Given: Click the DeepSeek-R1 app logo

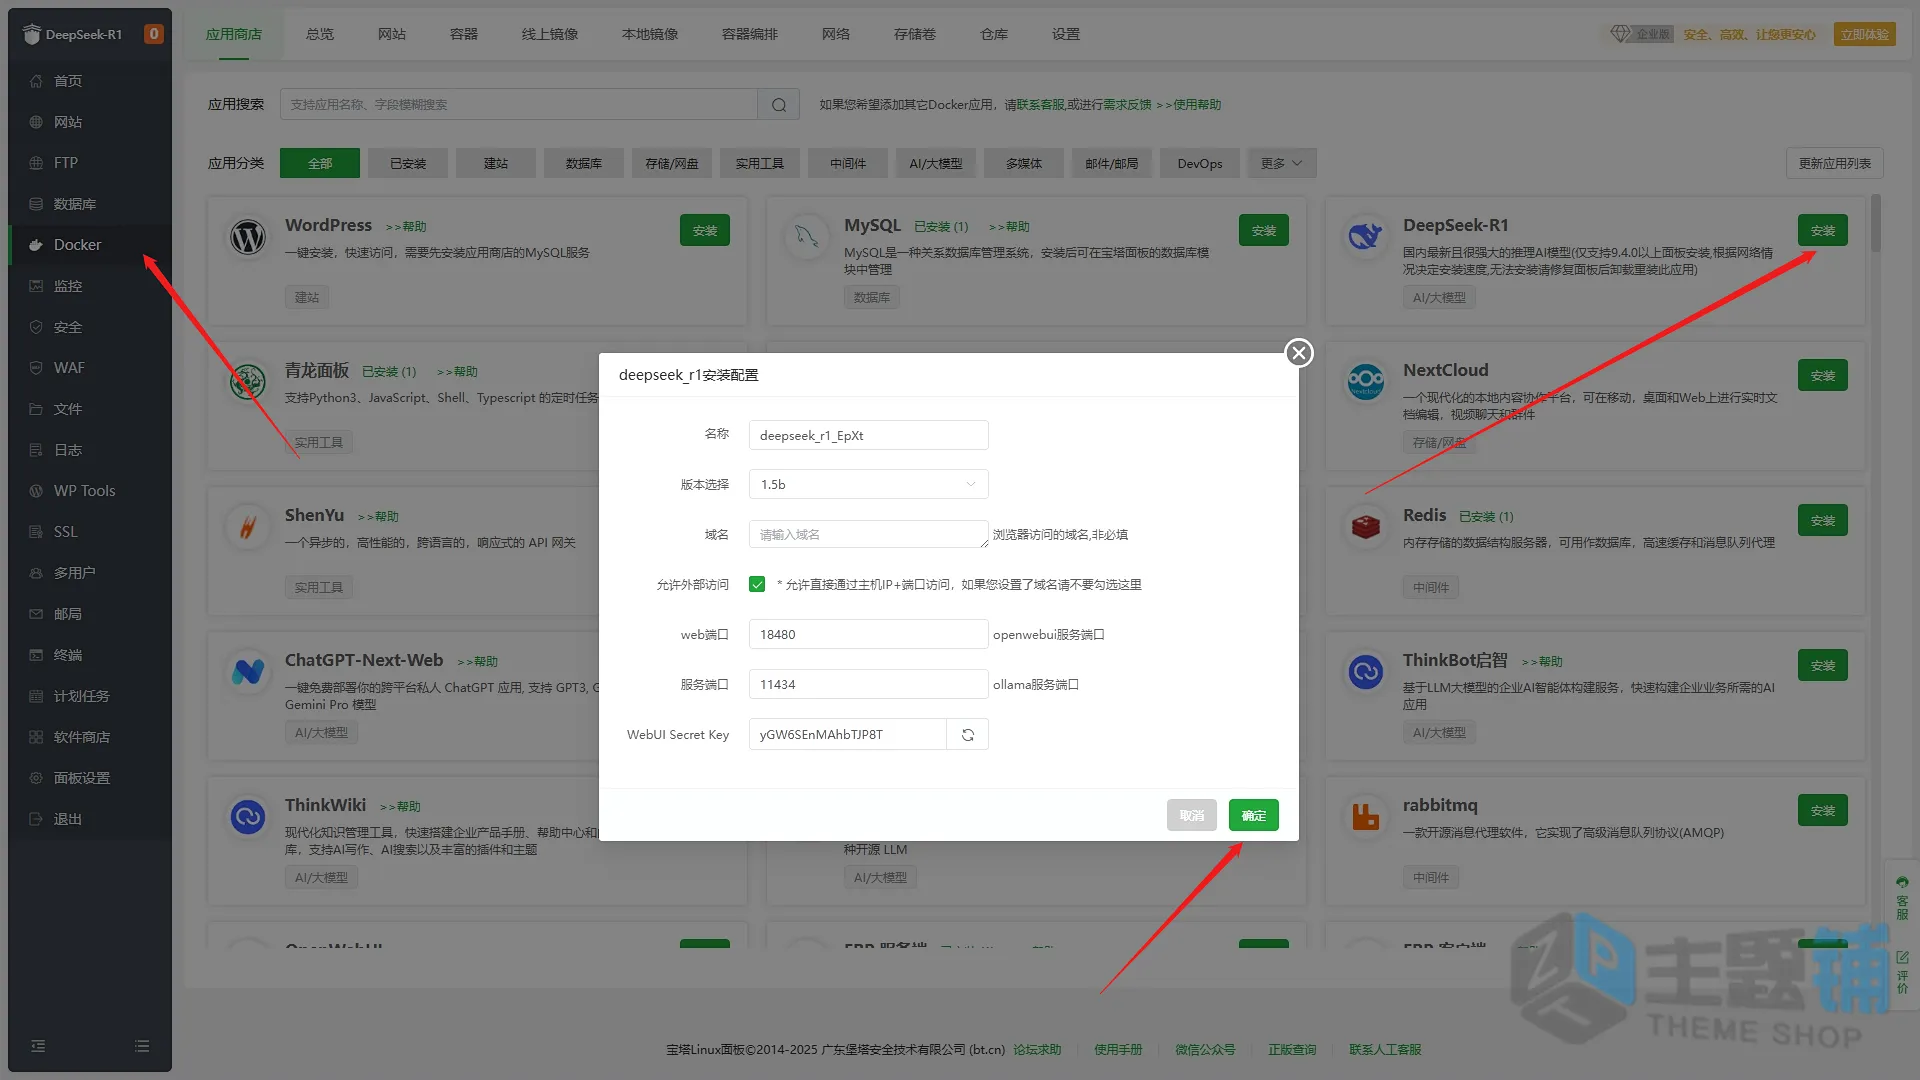Looking at the screenshot, I should 1365,238.
